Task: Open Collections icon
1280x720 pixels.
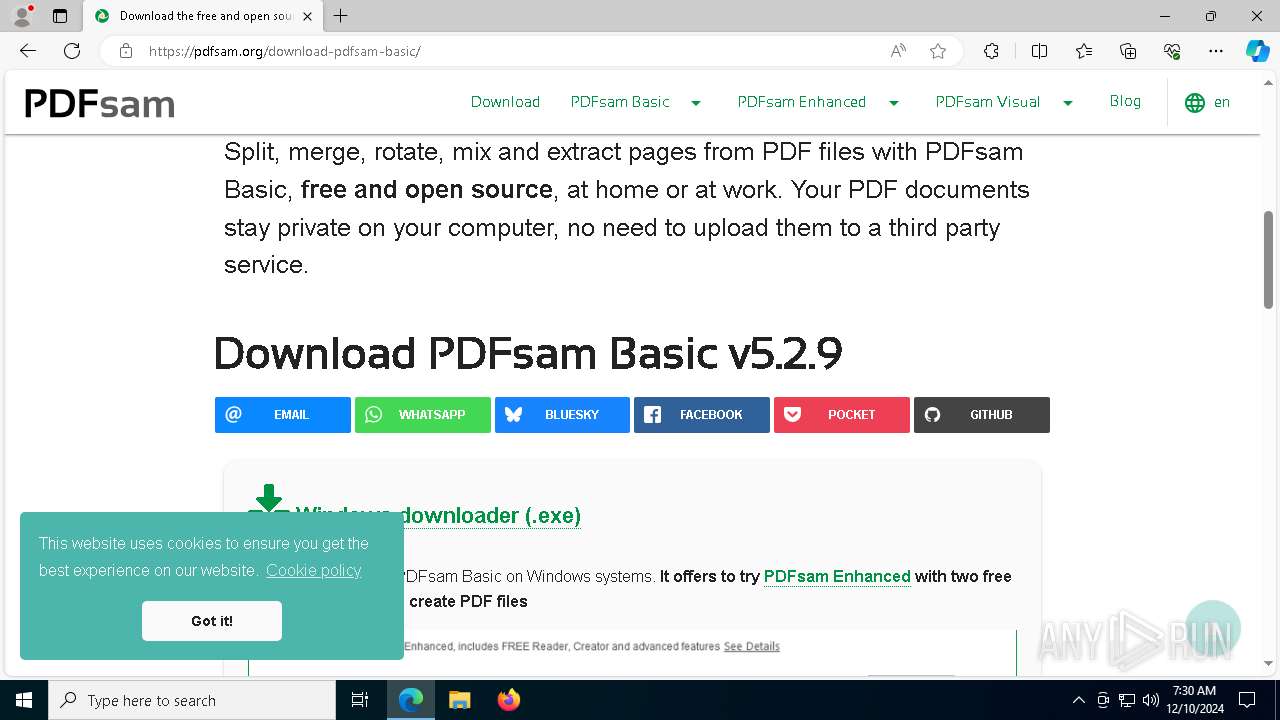Action: click(x=1128, y=51)
